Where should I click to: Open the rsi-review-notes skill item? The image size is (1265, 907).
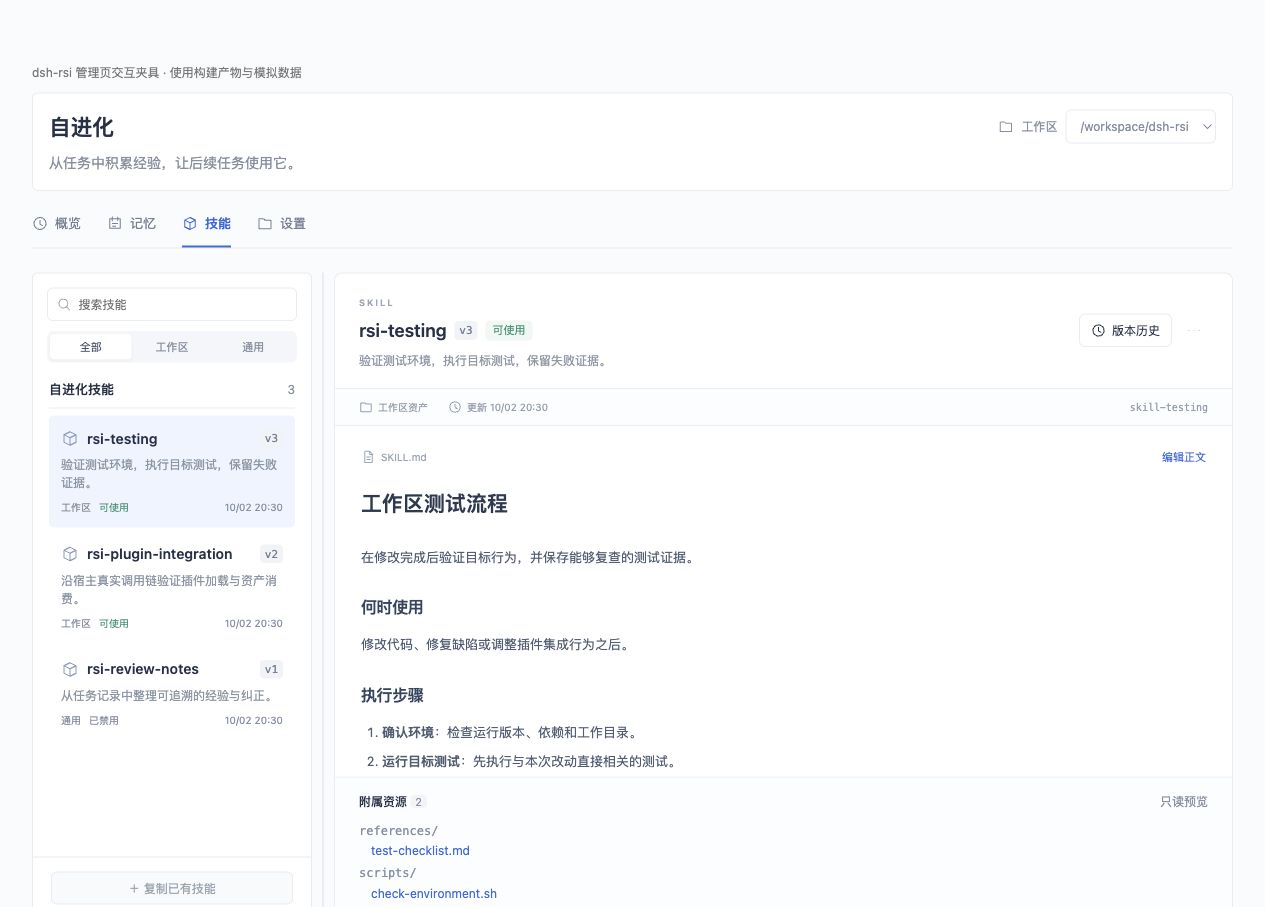[x=172, y=692]
